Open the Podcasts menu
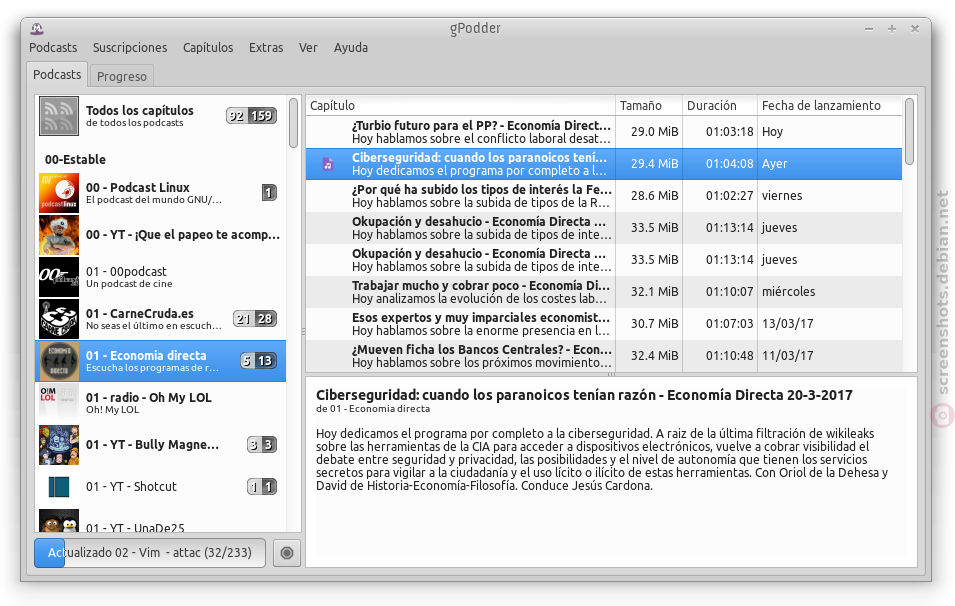Viewport: 955px width, 606px height. [53, 48]
